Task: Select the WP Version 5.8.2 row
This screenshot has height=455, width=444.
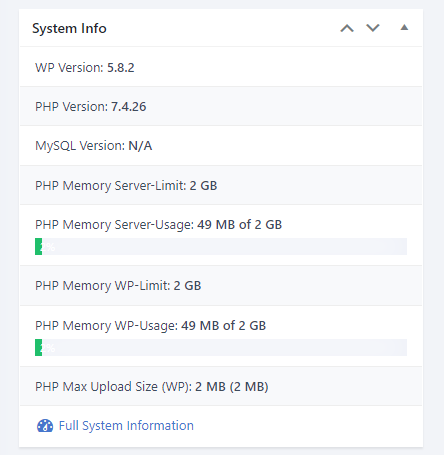Action: 221,67
